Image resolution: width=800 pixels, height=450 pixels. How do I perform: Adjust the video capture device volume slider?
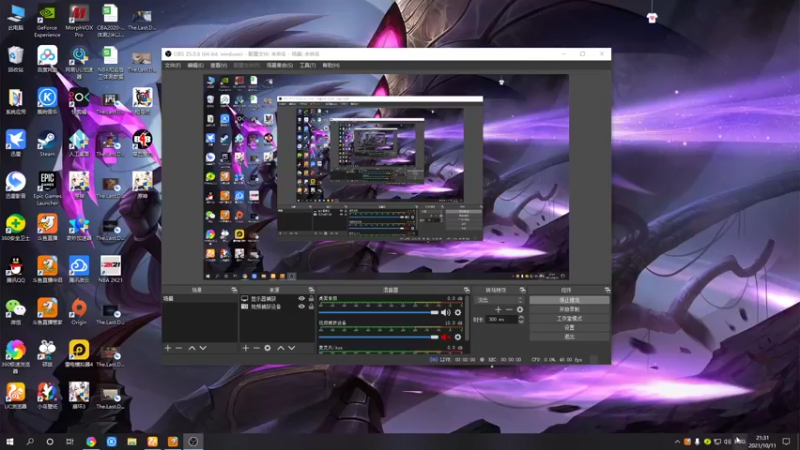(379, 337)
